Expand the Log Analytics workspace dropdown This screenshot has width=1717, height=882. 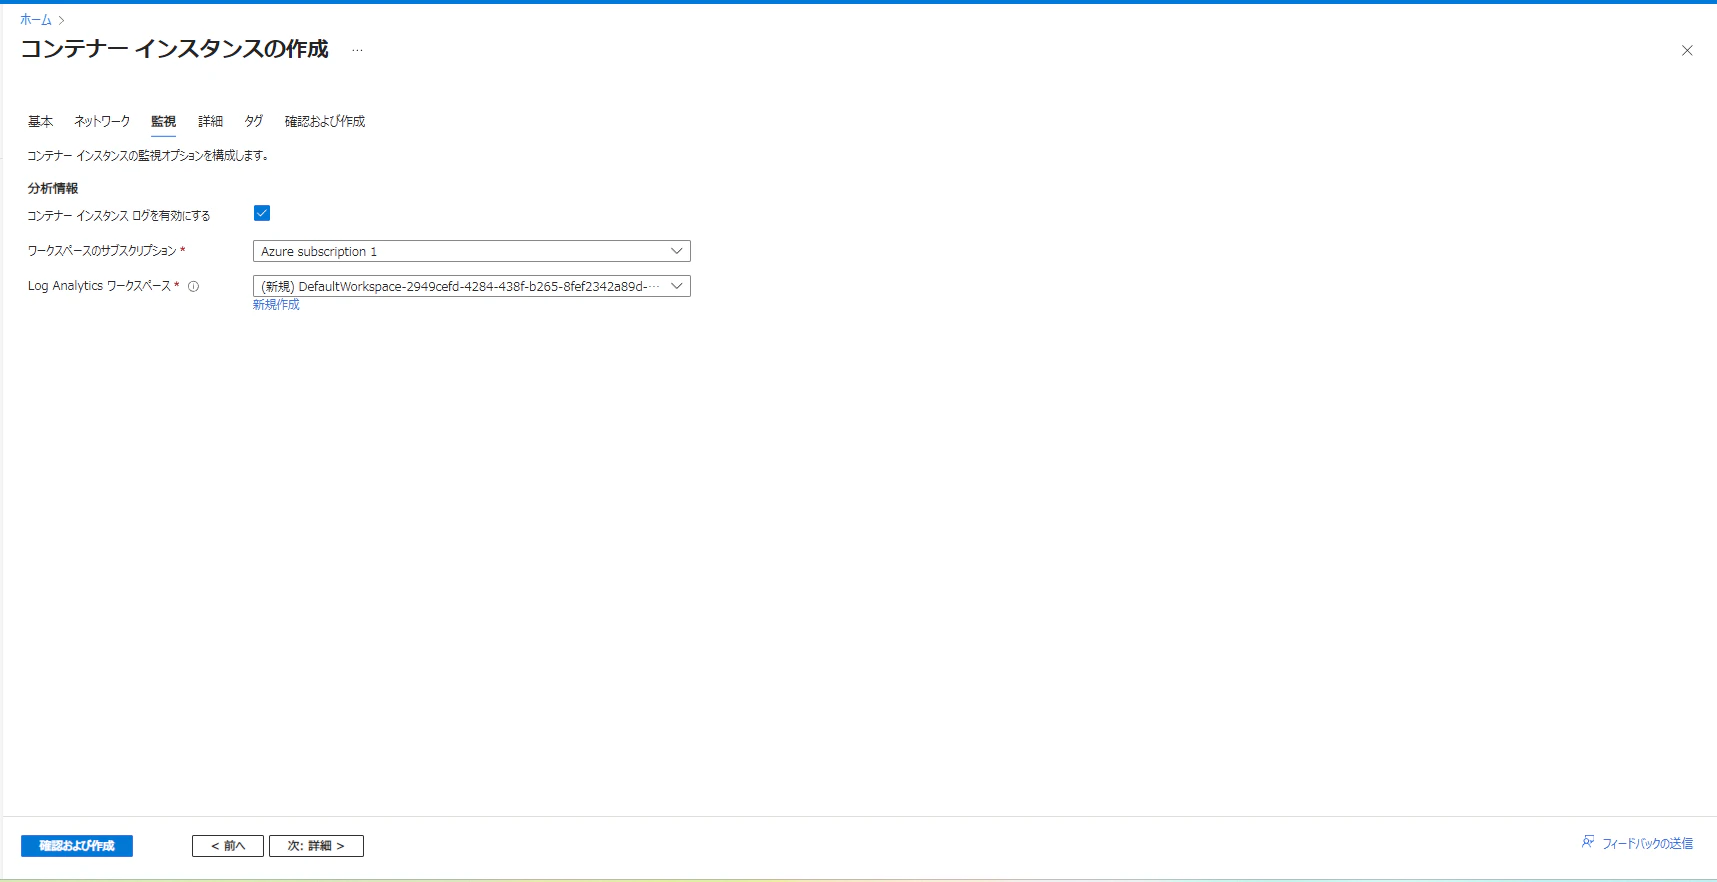point(472,286)
